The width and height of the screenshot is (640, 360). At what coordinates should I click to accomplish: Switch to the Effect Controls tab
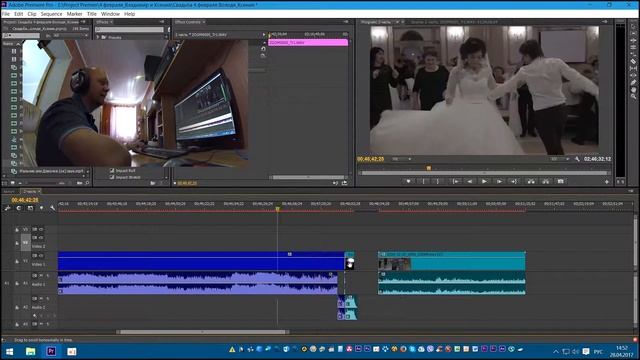pyautogui.click(x=188, y=22)
